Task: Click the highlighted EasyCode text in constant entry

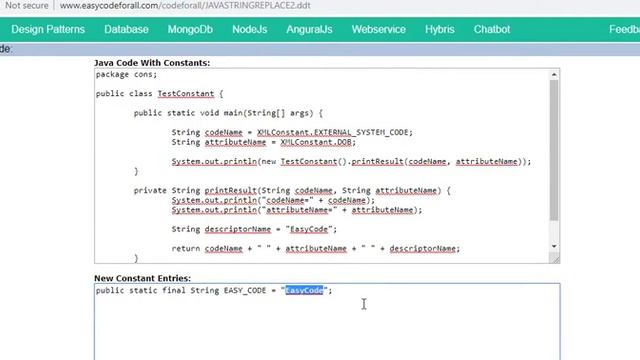Action: [304, 290]
